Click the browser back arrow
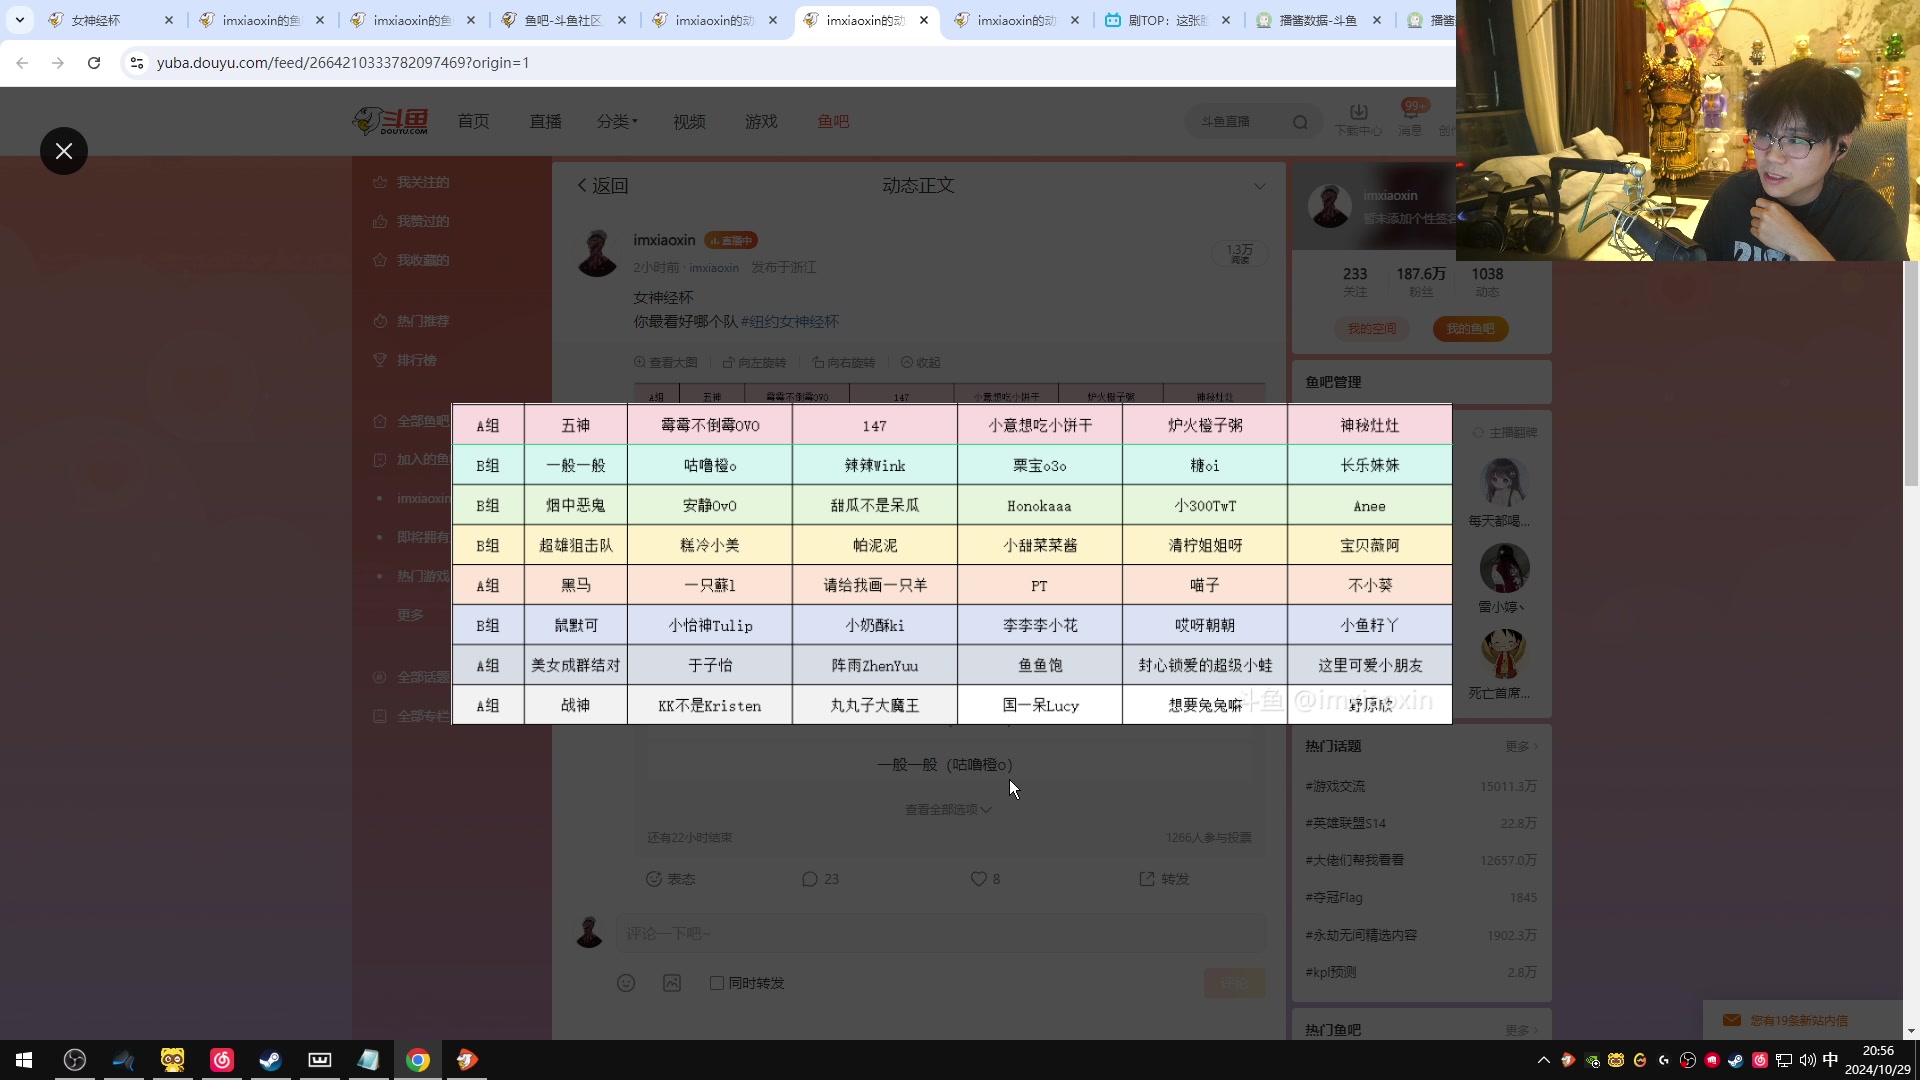Viewport: 1920px width, 1080px height. pos(22,63)
